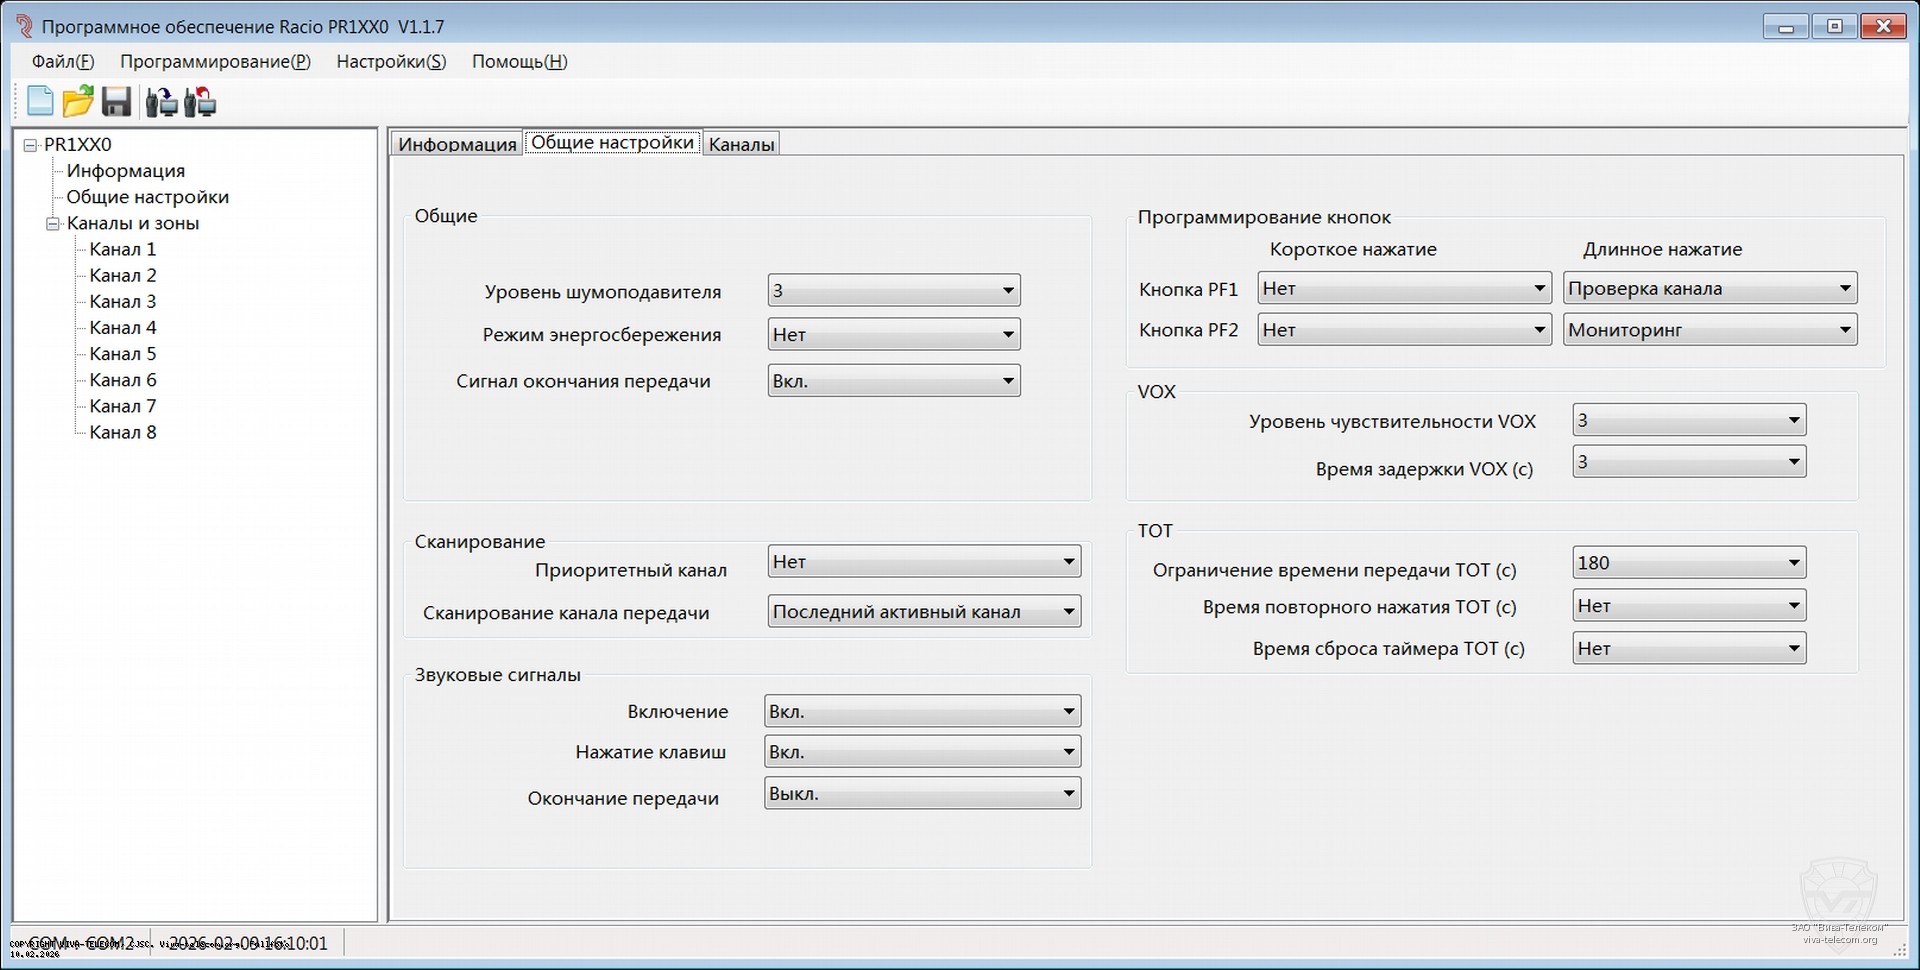Open the Программирование menu
Viewport: 1920px width, 970px height.
(215, 62)
